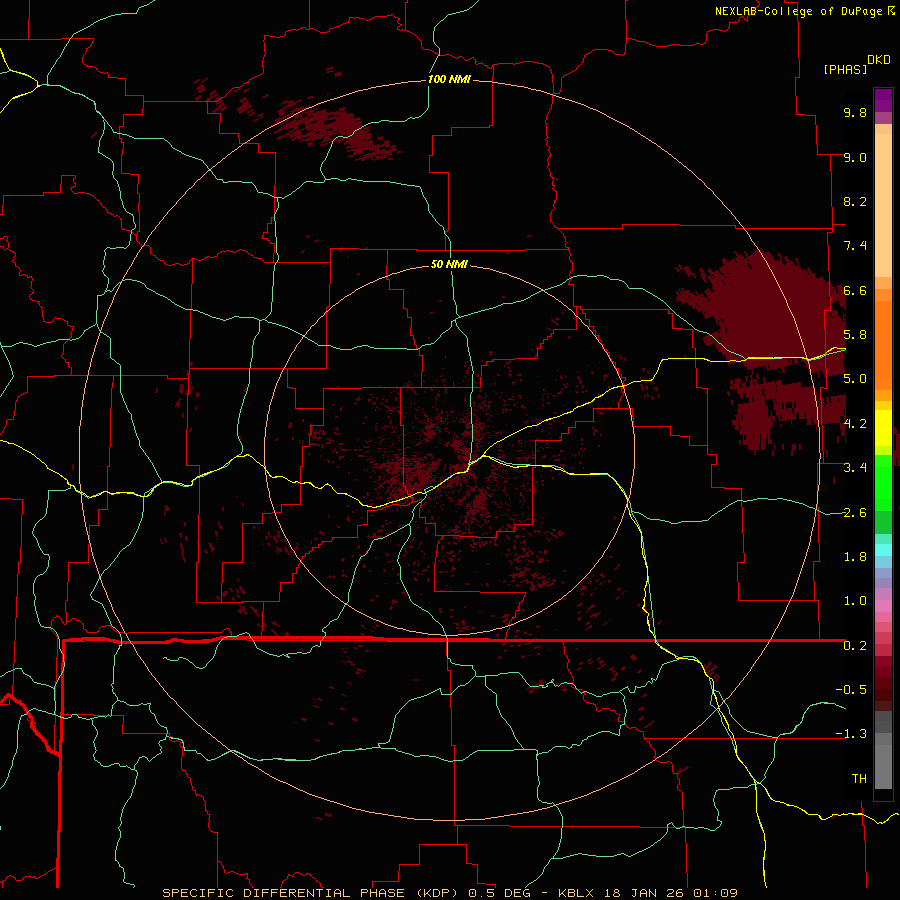900x900 pixels.
Task: Click the TH threshold label
Action: tap(859, 779)
